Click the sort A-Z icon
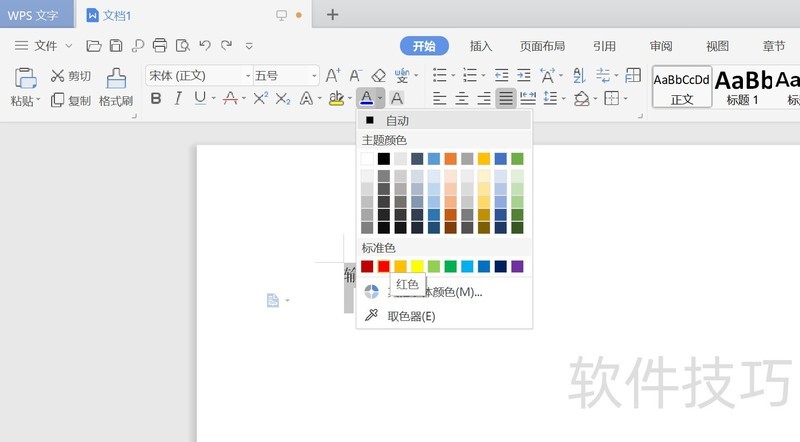The image size is (800, 442). [x=579, y=76]
